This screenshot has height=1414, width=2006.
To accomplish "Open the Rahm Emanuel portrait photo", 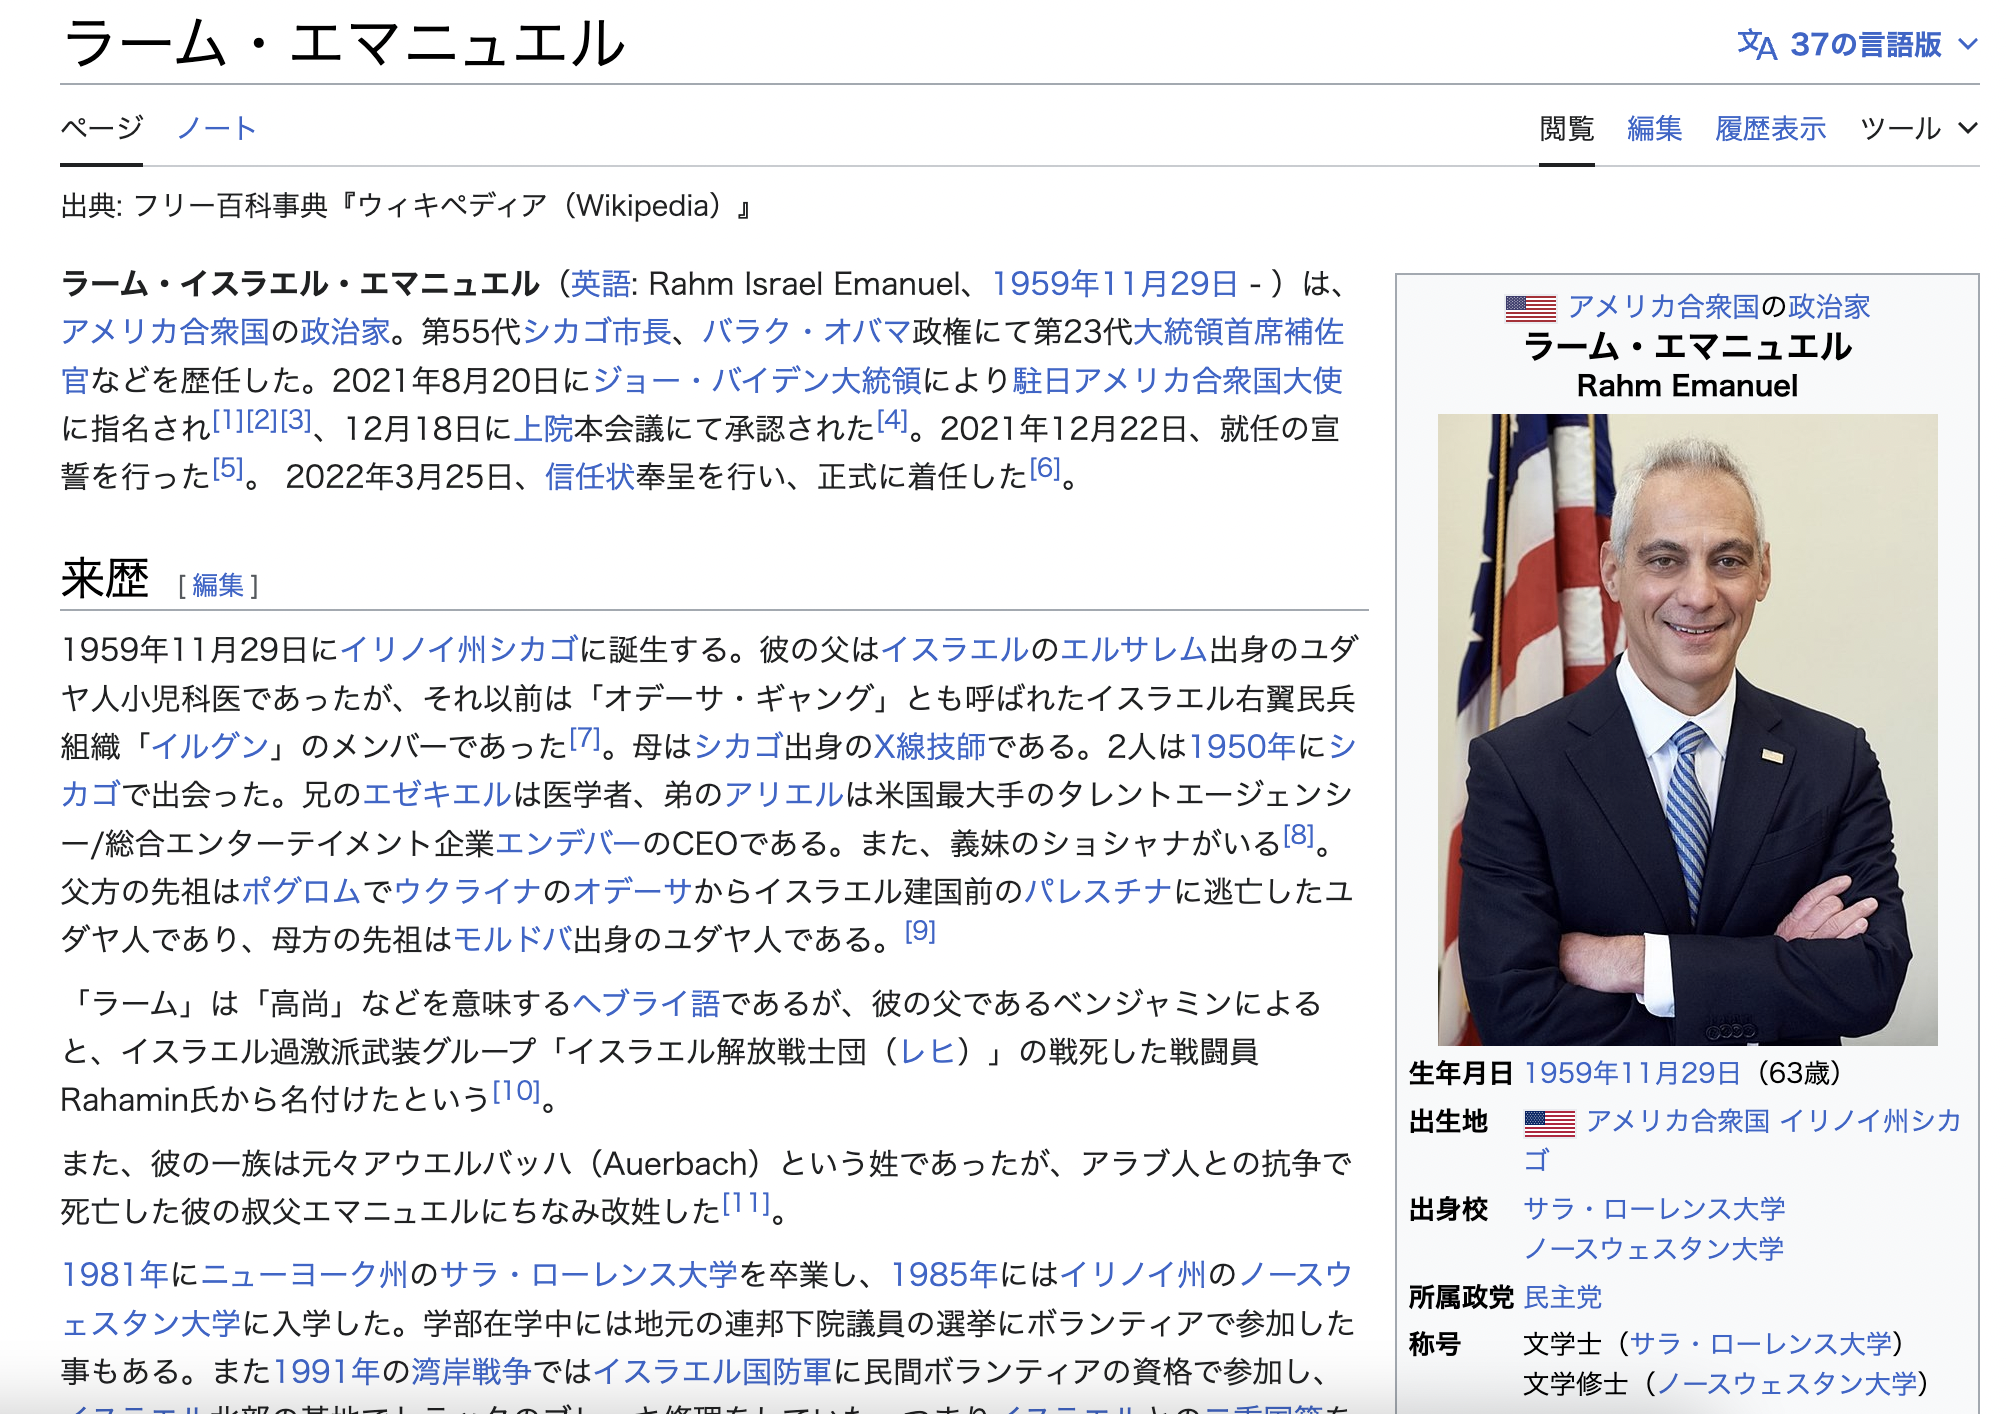I will pos(1687,729).
